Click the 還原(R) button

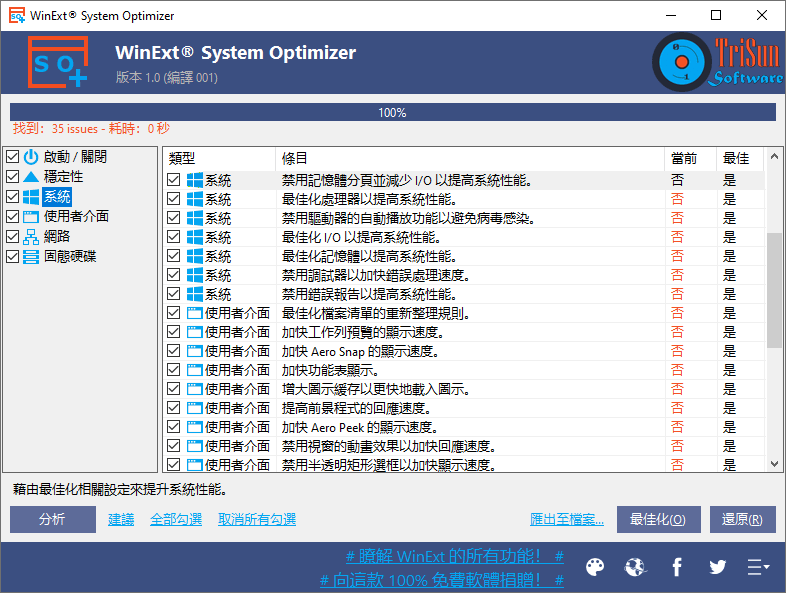click(x=742, y=519)
